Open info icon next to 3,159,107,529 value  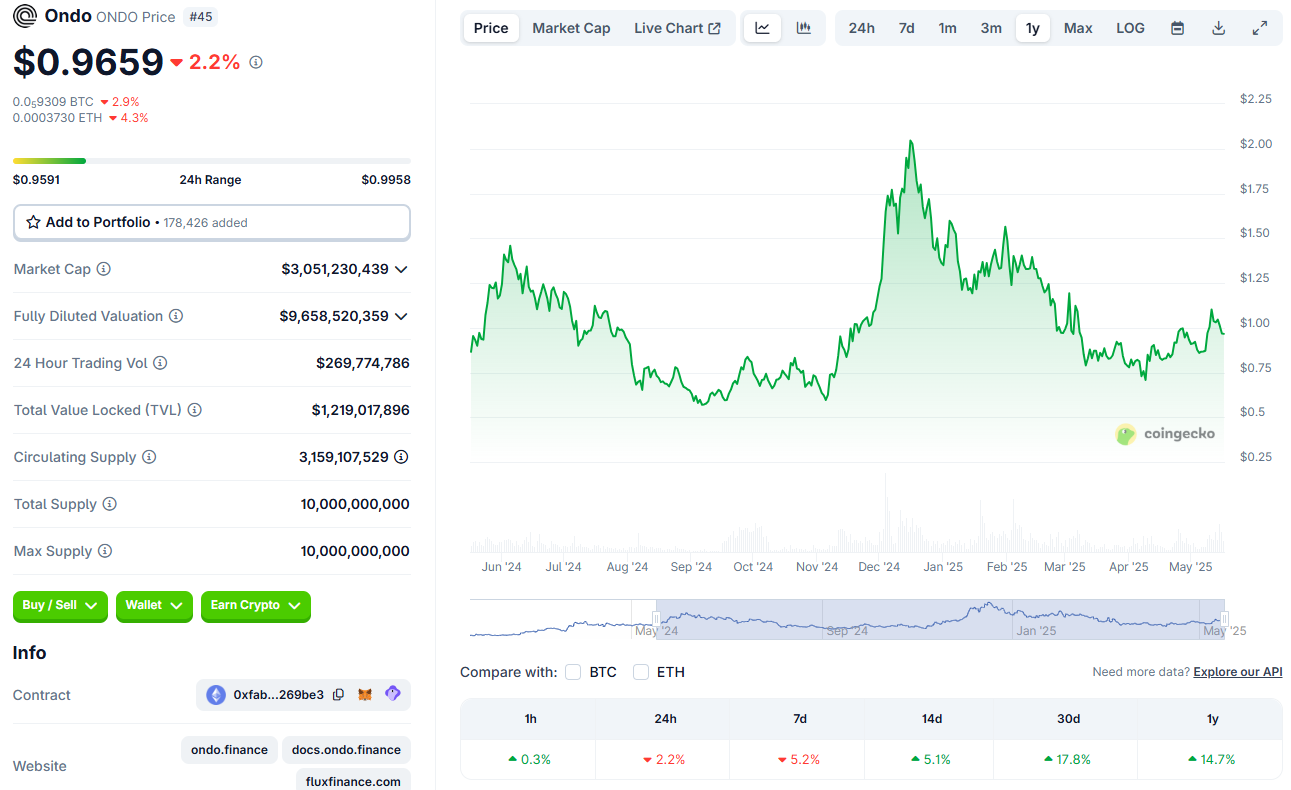click(401, 457)
